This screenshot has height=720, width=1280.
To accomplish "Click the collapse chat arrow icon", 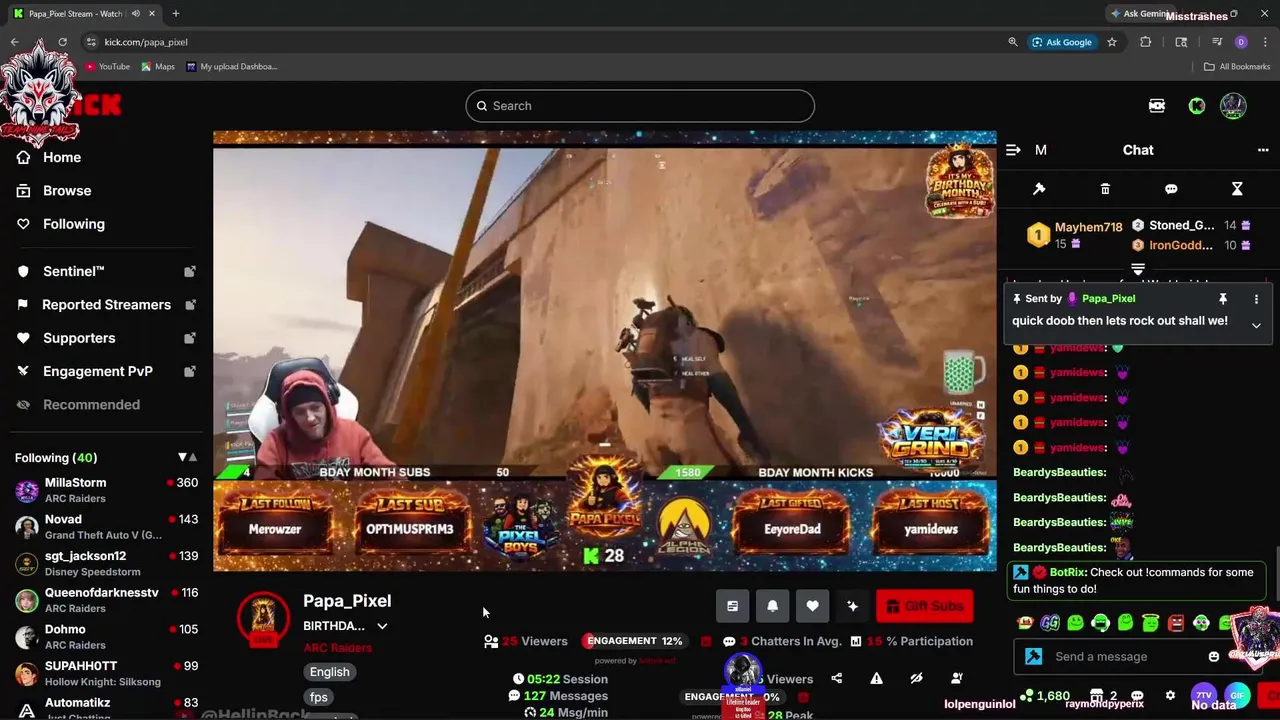I will click(1013, 150).
